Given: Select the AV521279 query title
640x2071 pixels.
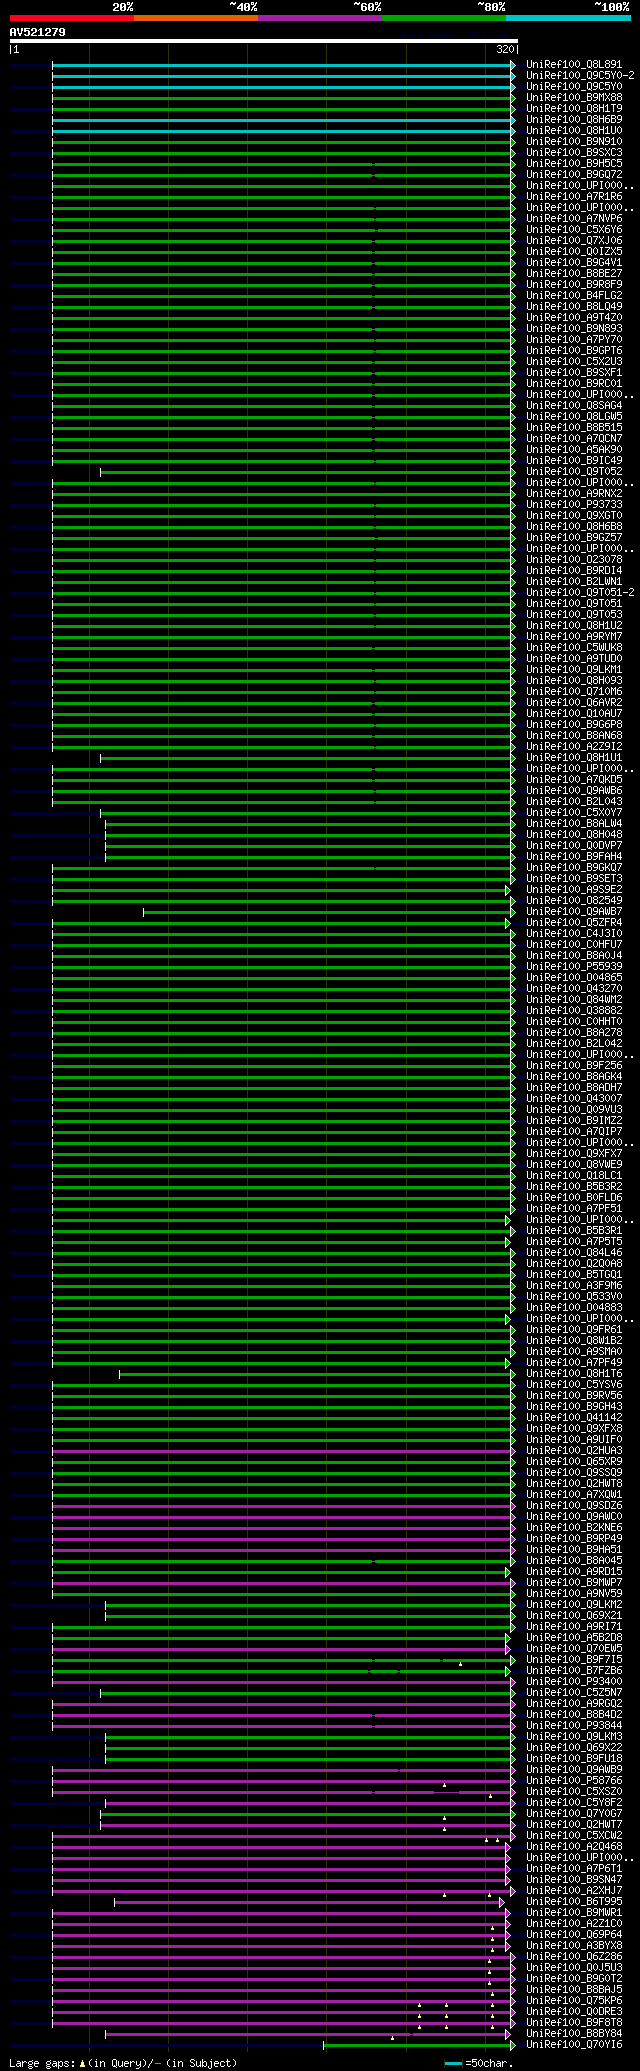Looking at the screenshot, I should [x=38, y=32].
